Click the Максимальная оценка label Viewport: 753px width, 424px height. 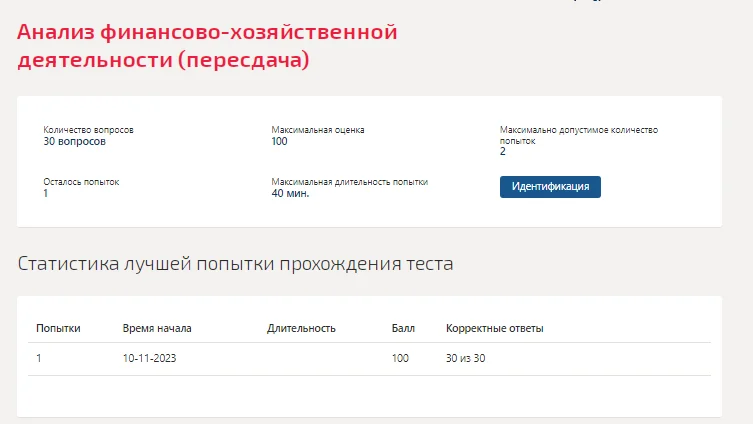pos(318,130)
